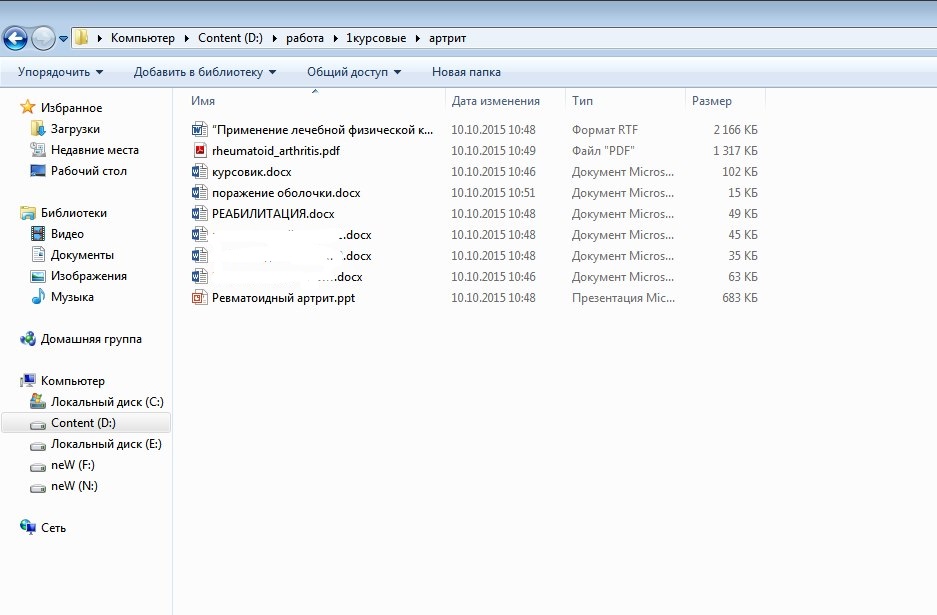
Task: Click the Домашняя группа globe icon
Action: (x=27, y=339)
